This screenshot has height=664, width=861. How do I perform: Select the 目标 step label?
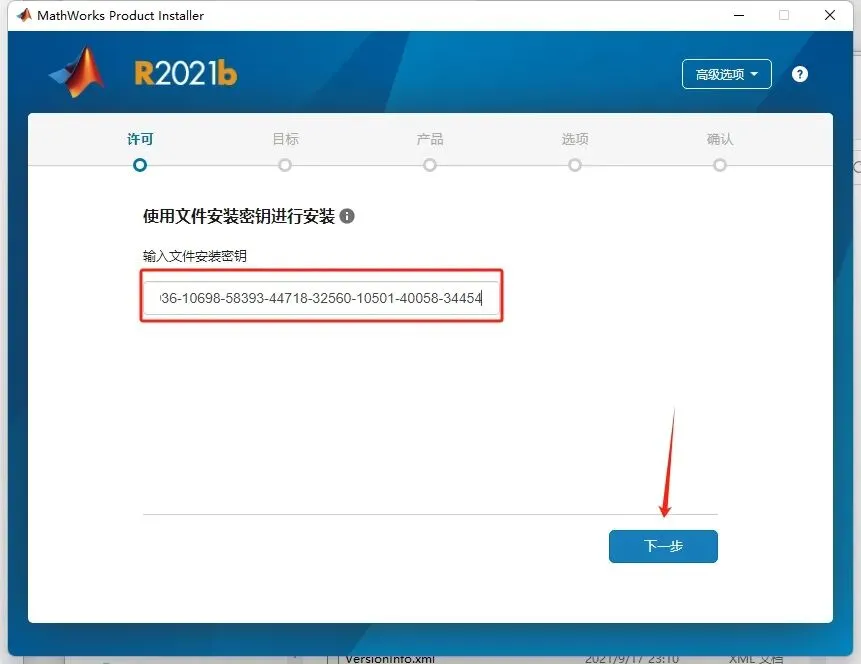click(x=286, y=139)
